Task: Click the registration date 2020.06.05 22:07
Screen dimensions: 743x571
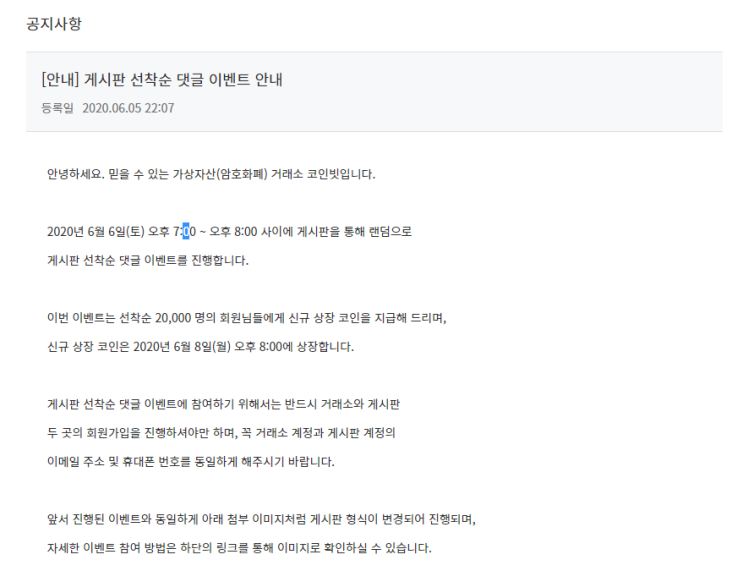Action: (x=128, y=108)
